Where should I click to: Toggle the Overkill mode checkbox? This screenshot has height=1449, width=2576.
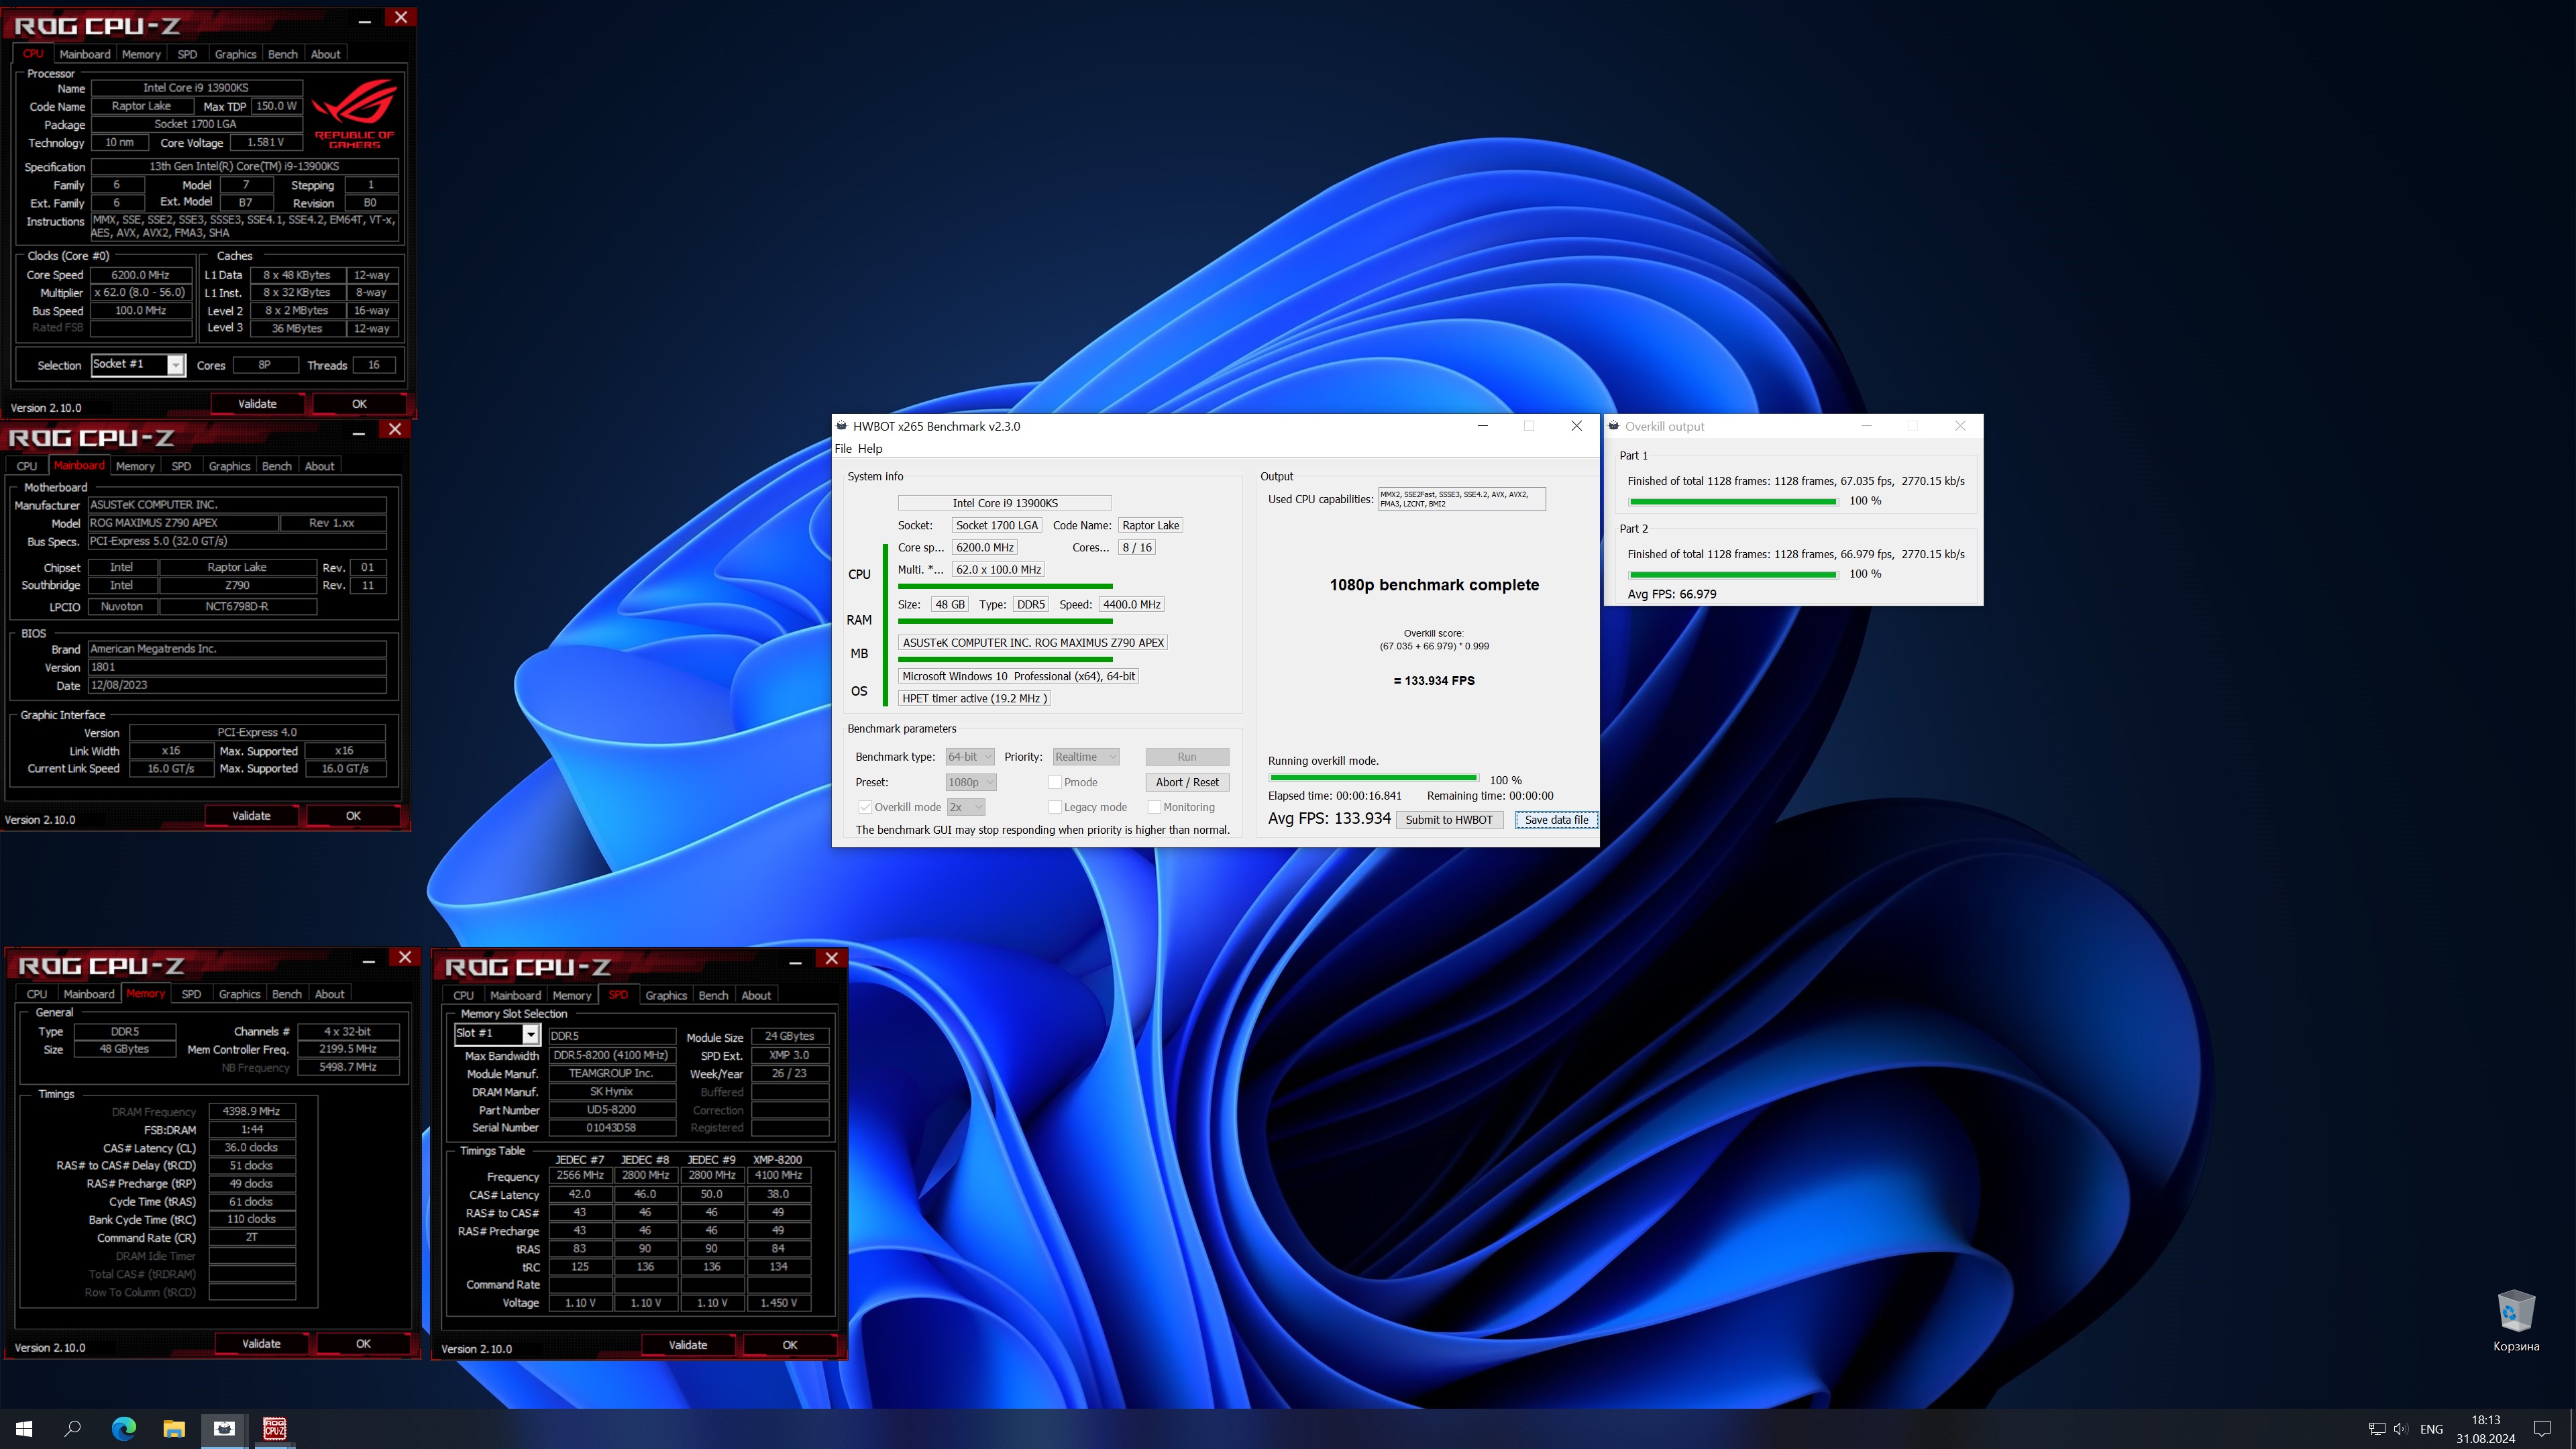click(x=865, y=807)
